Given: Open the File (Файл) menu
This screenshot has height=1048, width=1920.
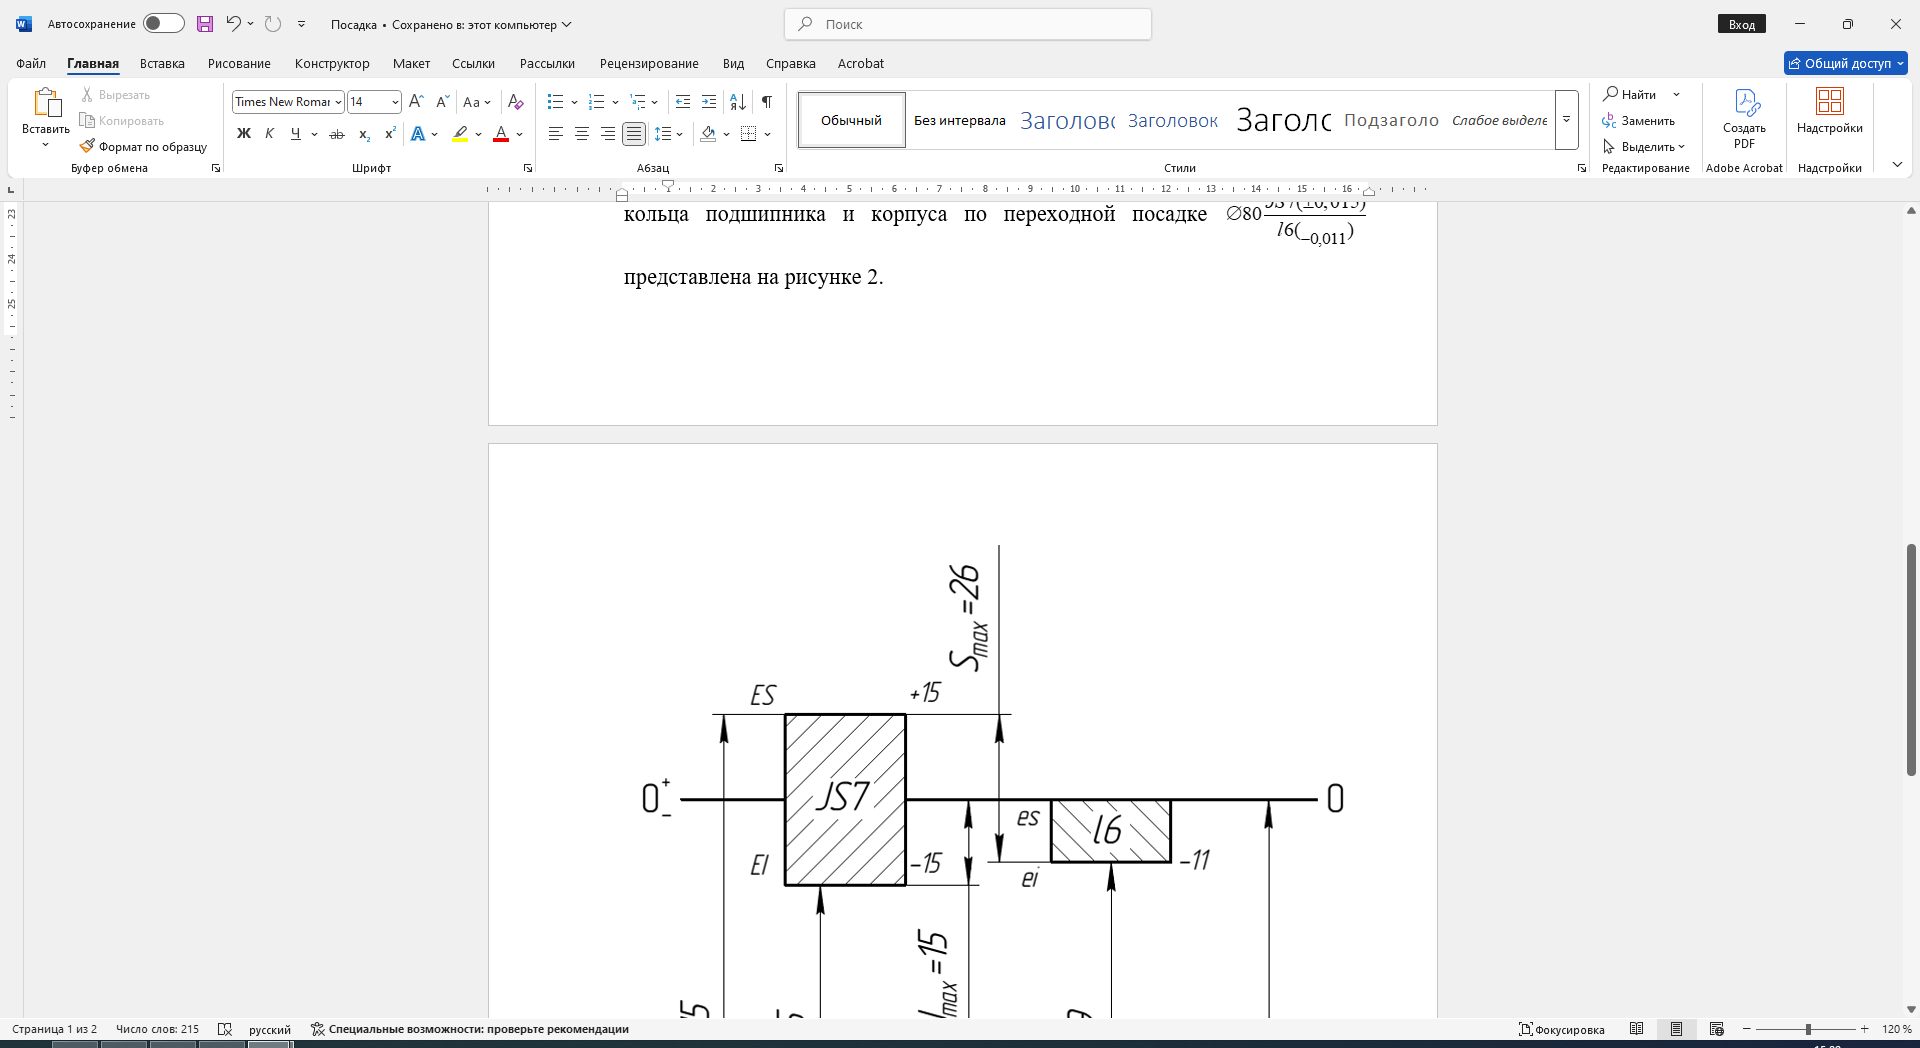Looking at the screenshot, I should [31, 63].
